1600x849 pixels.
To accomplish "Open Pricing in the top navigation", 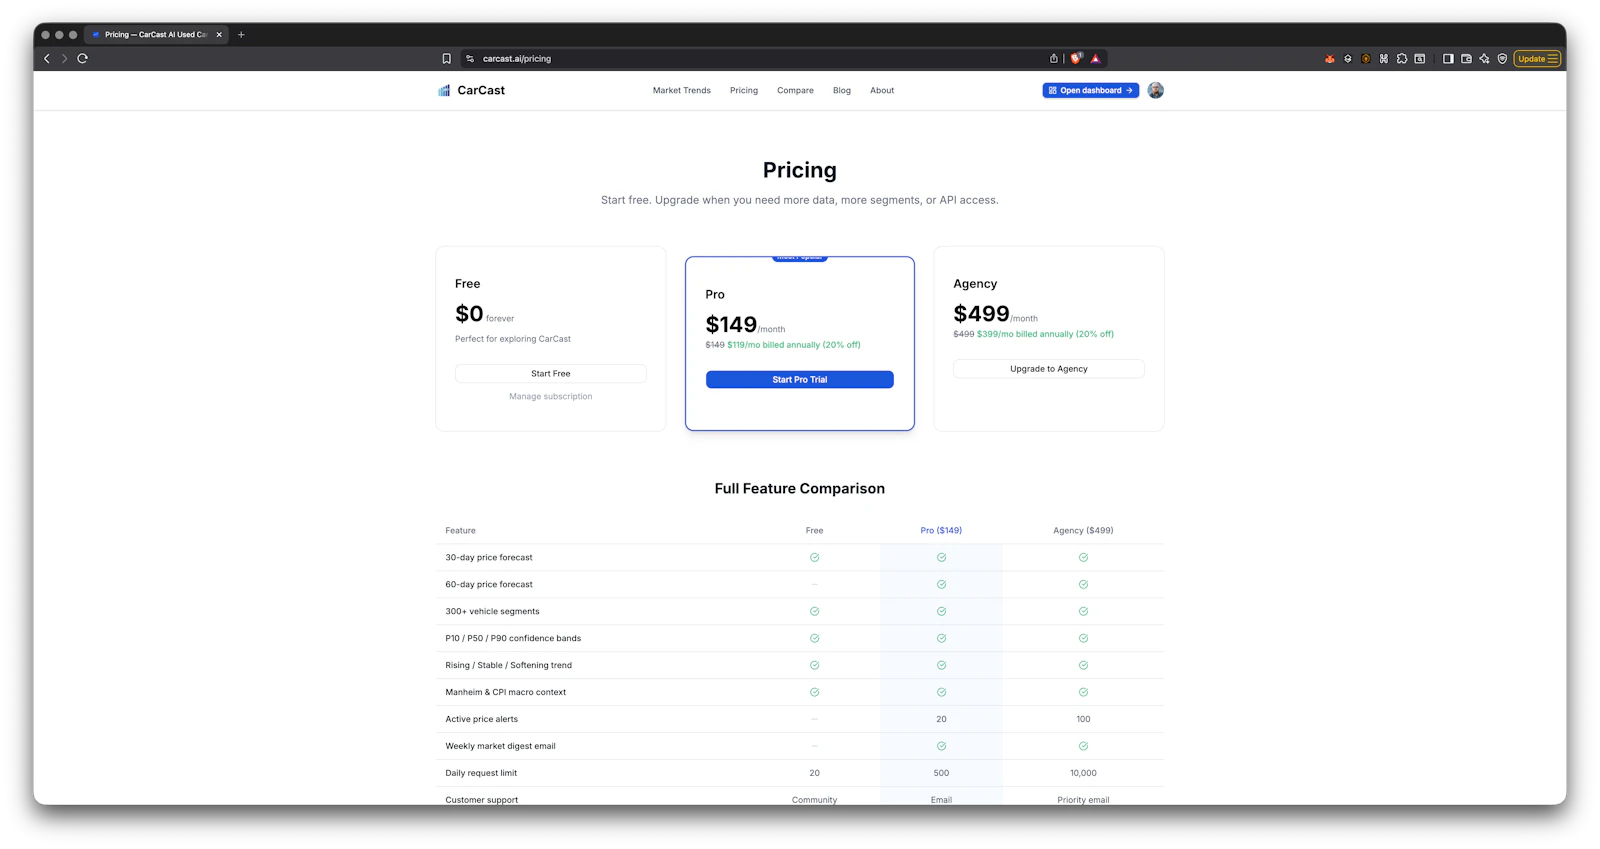I will (x=744, y=90).
